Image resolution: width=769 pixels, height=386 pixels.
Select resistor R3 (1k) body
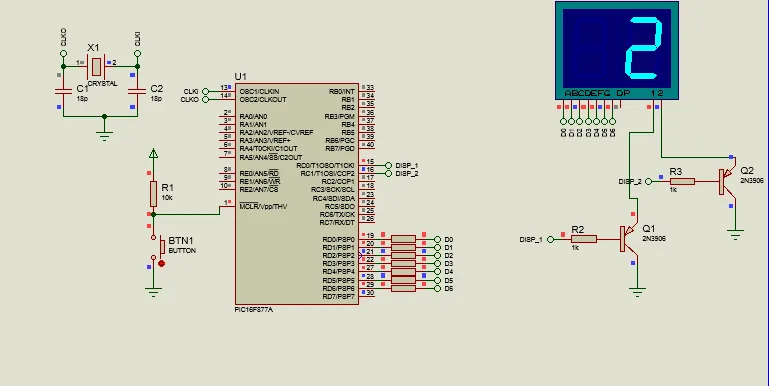[682, 181]
